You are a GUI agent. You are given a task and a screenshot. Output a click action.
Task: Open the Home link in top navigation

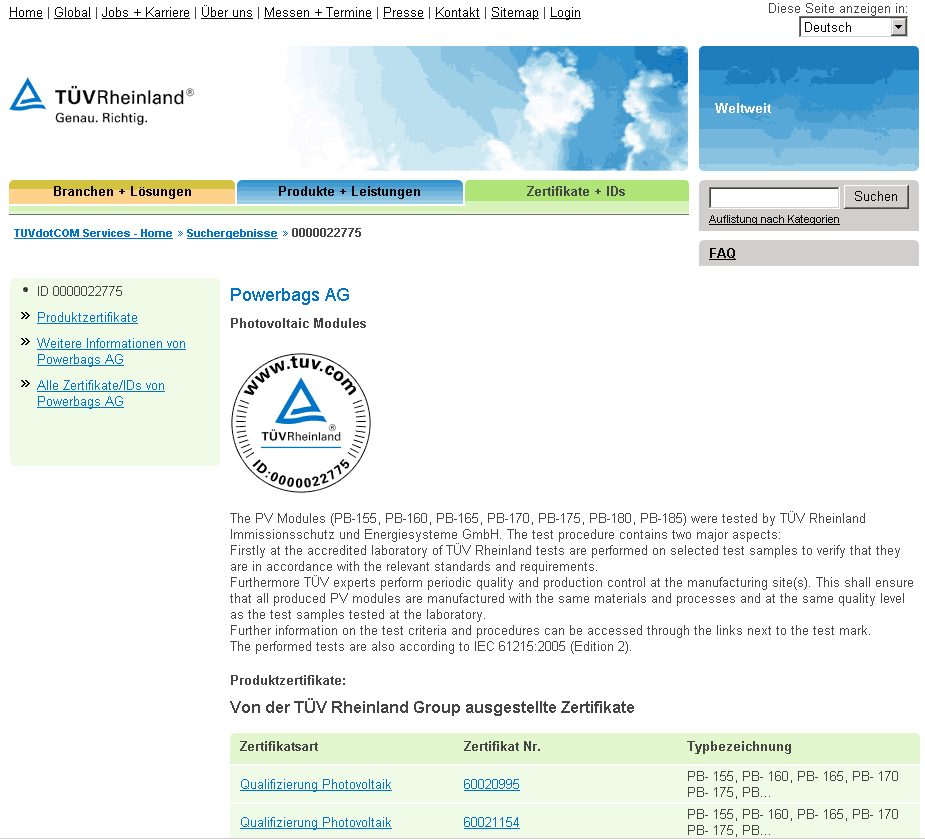[26, 12]
